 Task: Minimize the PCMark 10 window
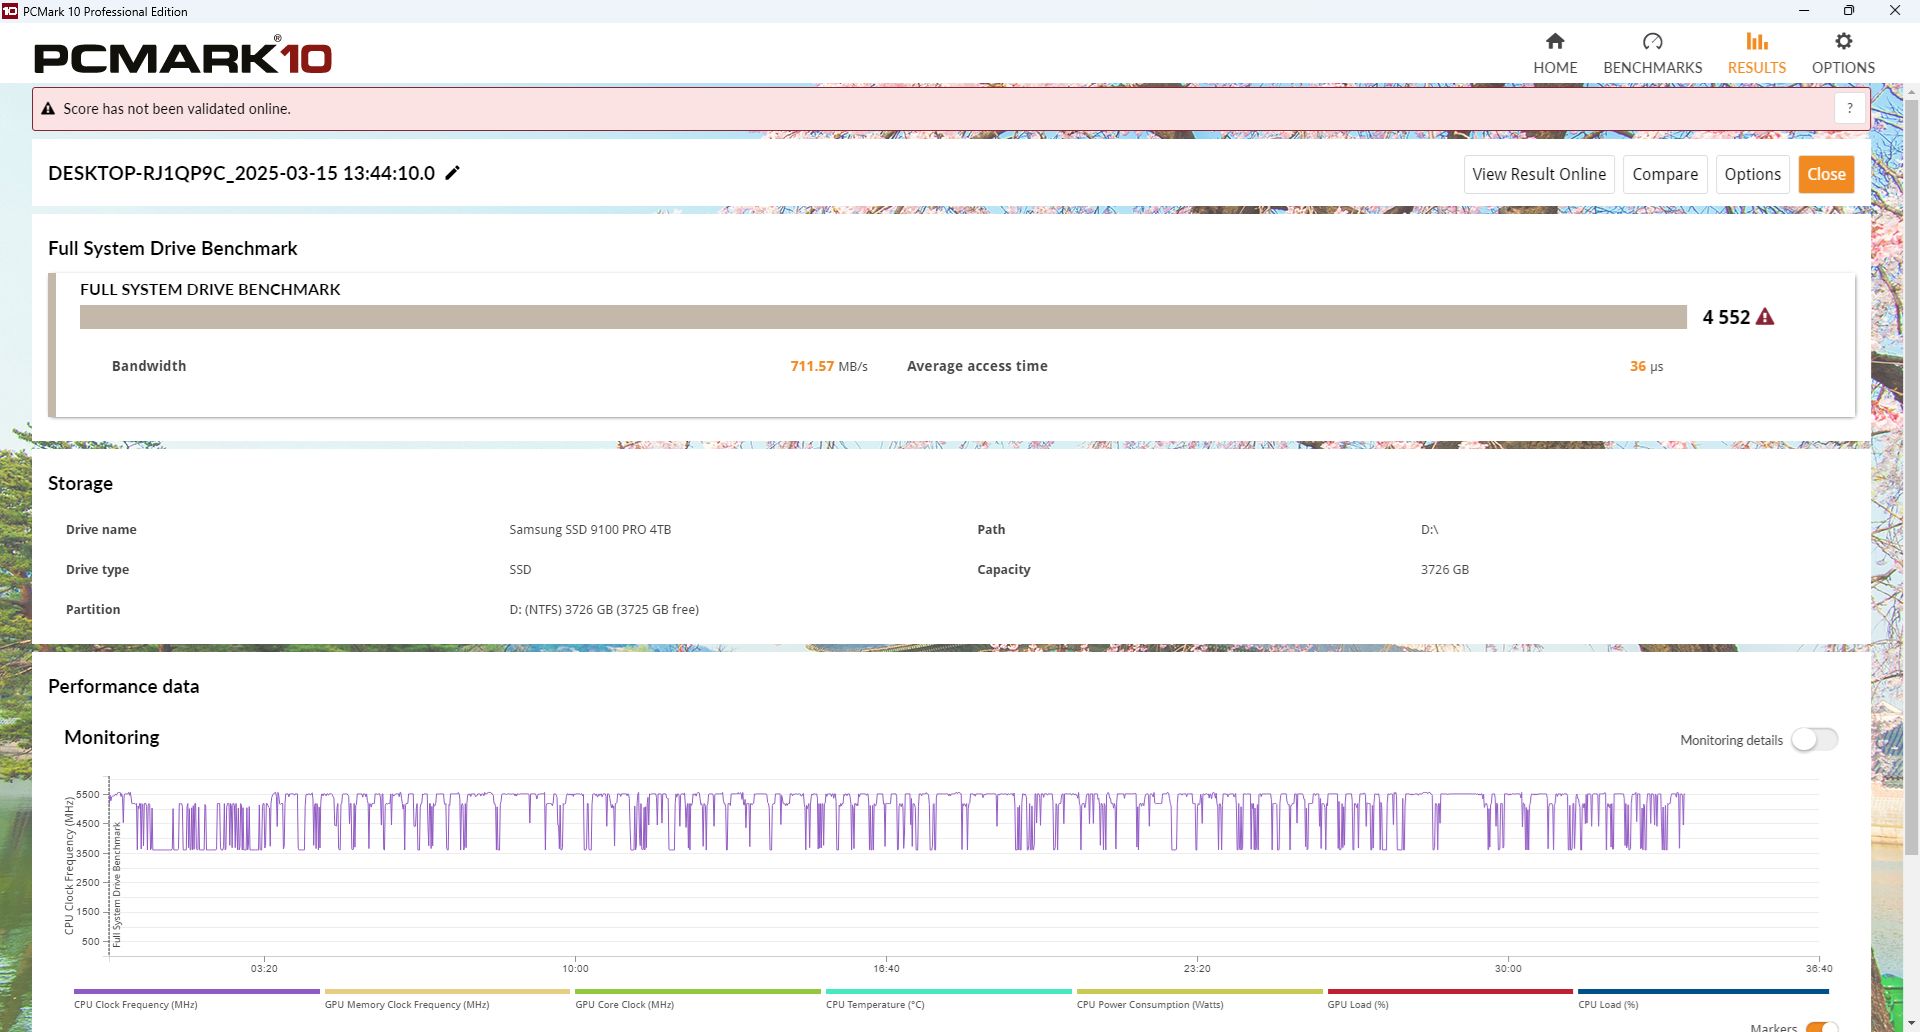1804,11
